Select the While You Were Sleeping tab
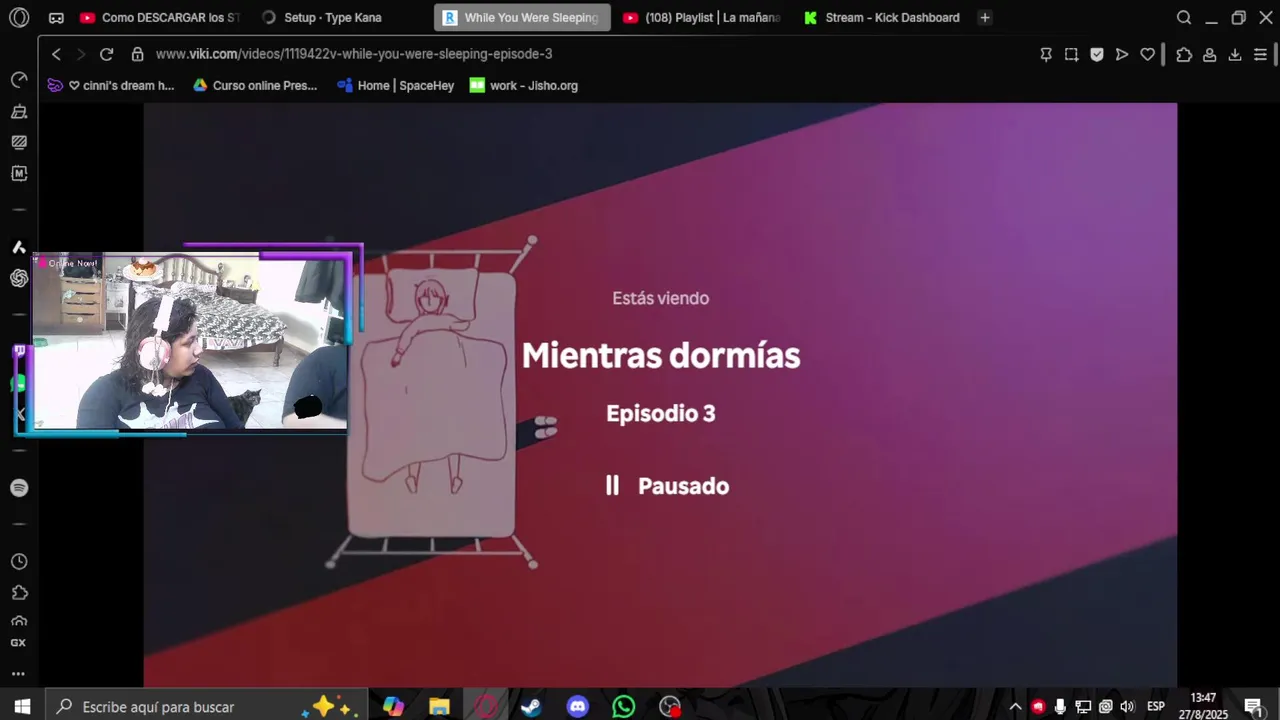1280x720 pixels. (x=522, y=18)
